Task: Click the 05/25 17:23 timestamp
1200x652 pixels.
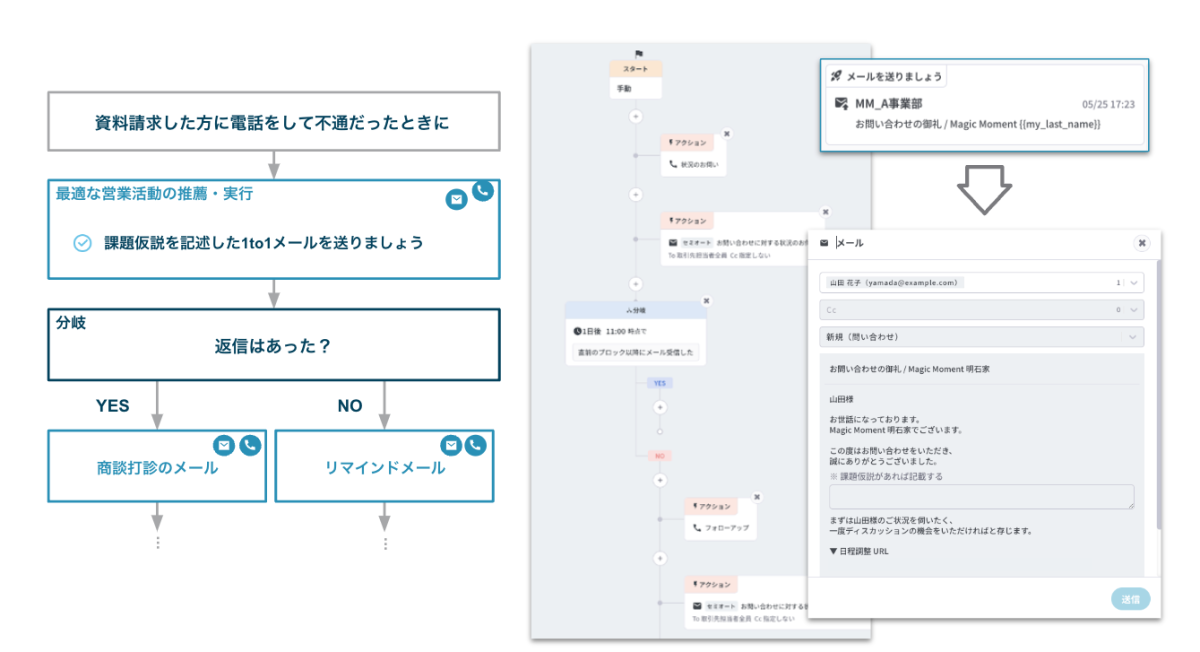Action: tap(1108, 104)
